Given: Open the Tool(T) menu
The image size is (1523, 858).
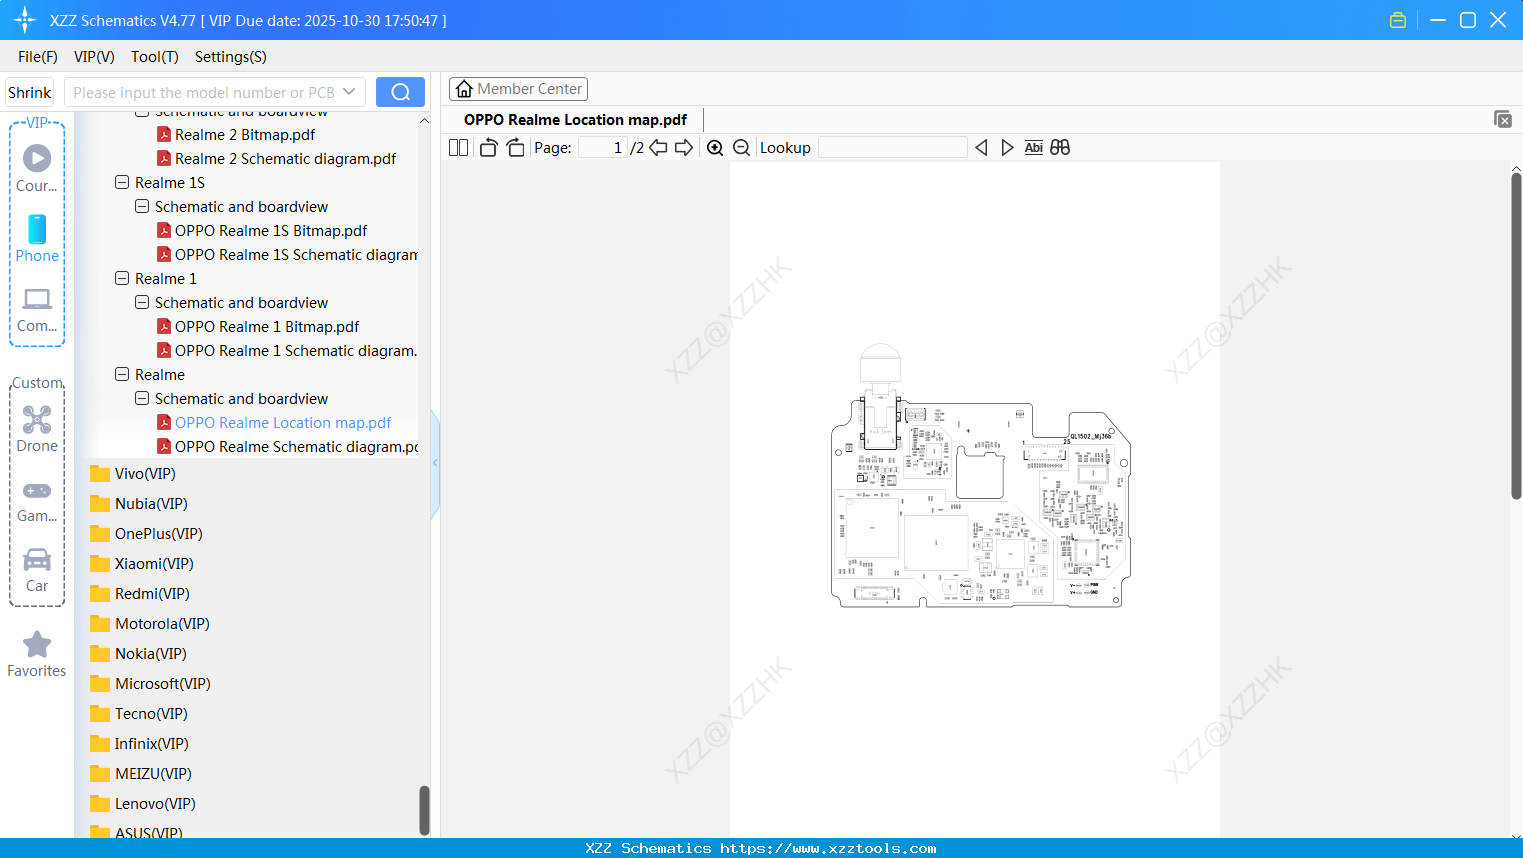Looking at the screenshot, I should [x=155, y=57].
